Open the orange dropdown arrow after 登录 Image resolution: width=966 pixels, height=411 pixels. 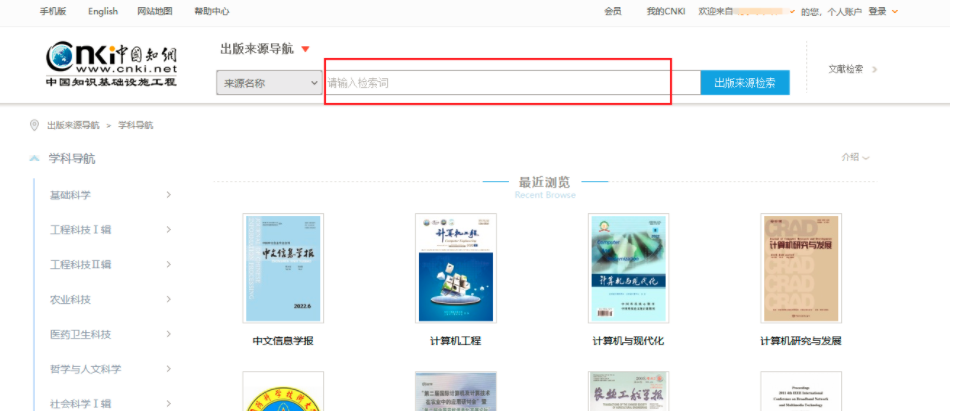[895, 12]
